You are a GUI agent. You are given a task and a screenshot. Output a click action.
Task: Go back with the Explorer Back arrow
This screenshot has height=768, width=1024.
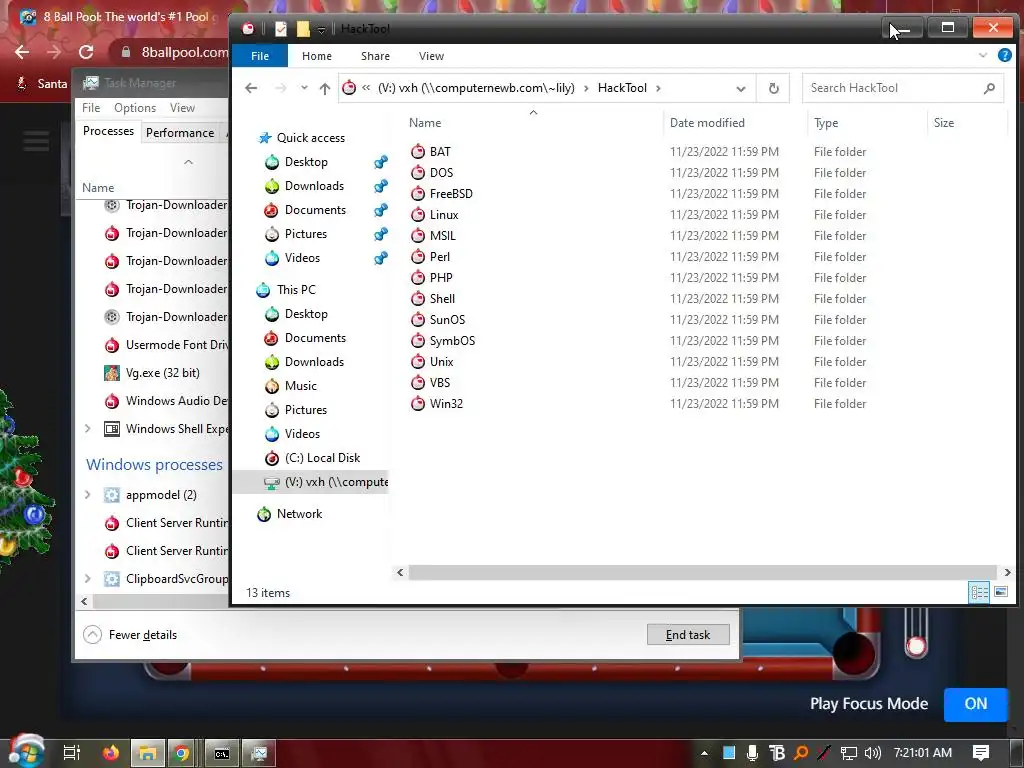click(251, 88)
